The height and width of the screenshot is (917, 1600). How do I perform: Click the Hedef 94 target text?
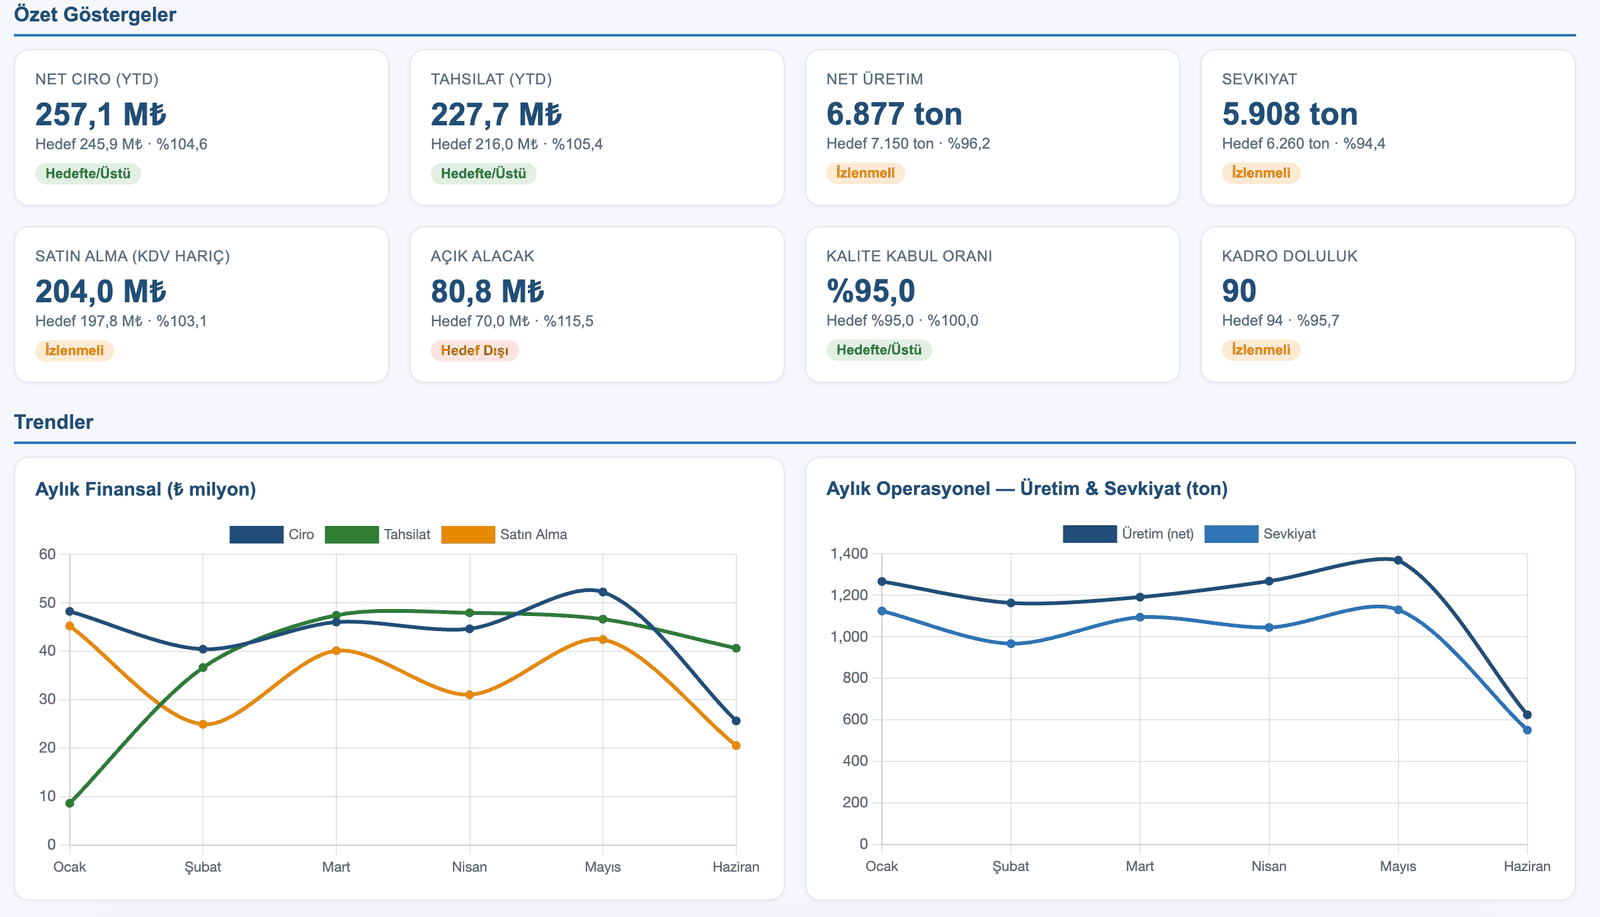(x=1252, y=321)
